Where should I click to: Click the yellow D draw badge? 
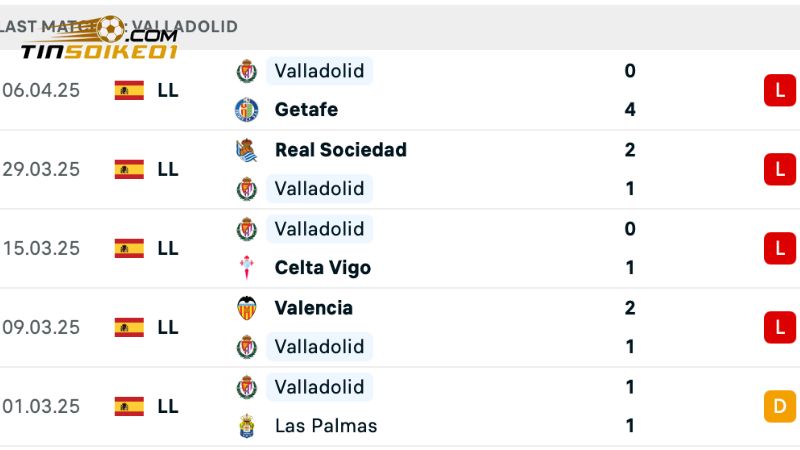(779, 406)
